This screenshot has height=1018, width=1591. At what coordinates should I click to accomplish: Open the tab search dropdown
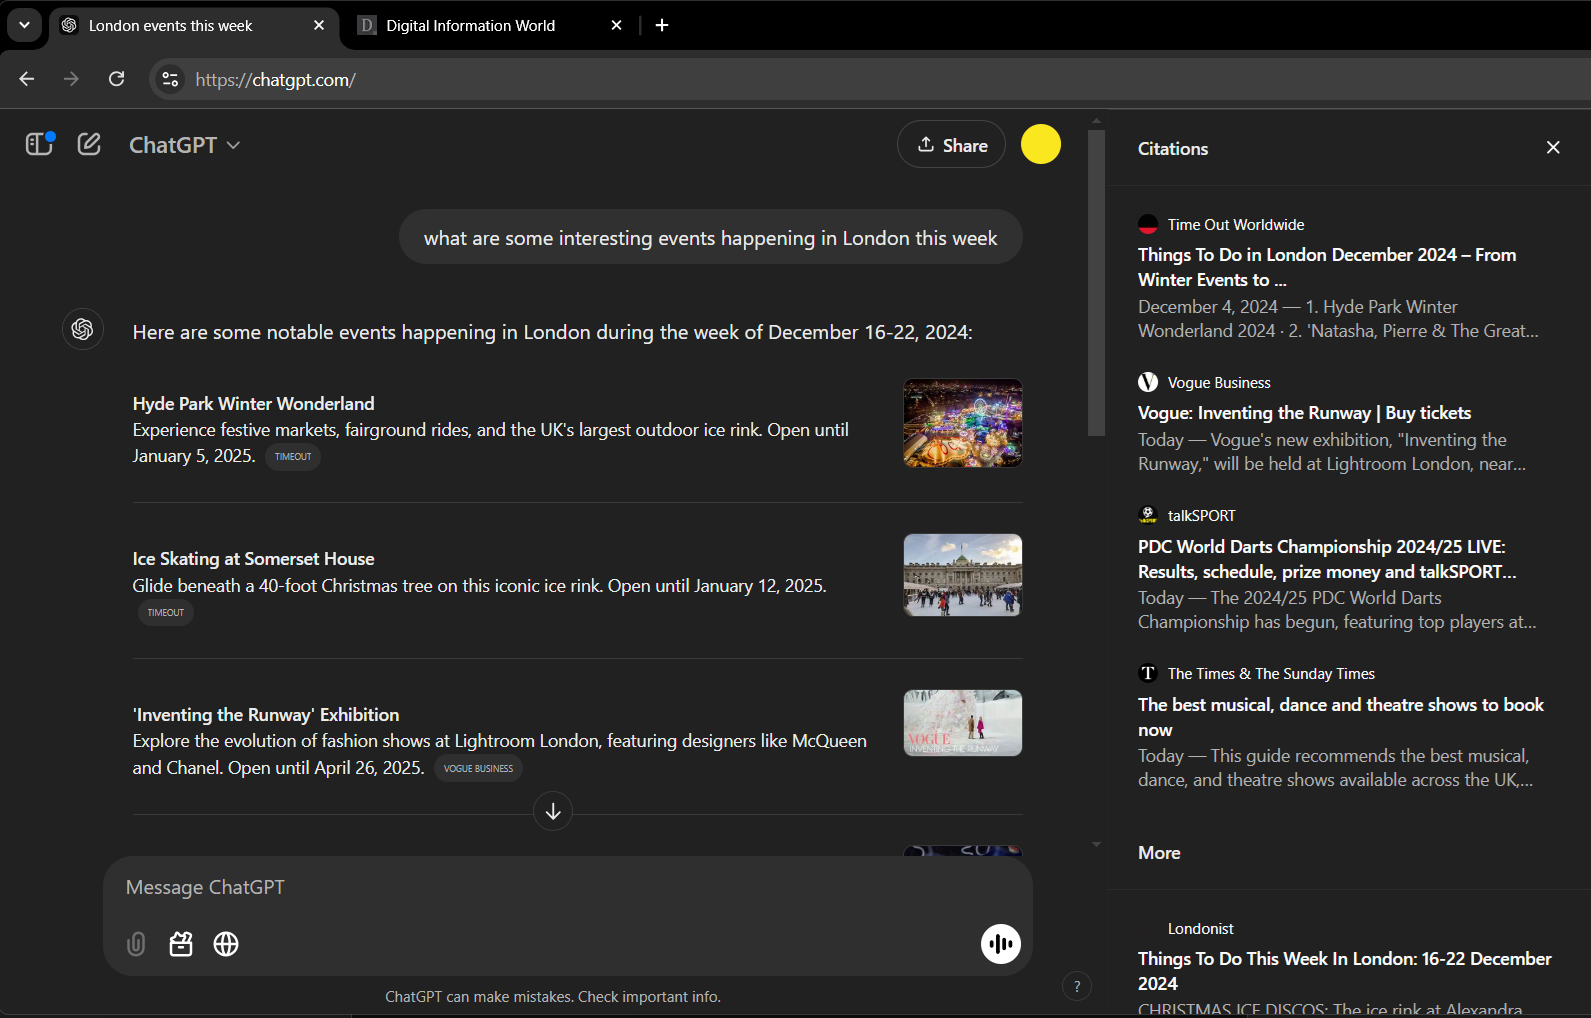pyautogui.click(x=24, y=25)
